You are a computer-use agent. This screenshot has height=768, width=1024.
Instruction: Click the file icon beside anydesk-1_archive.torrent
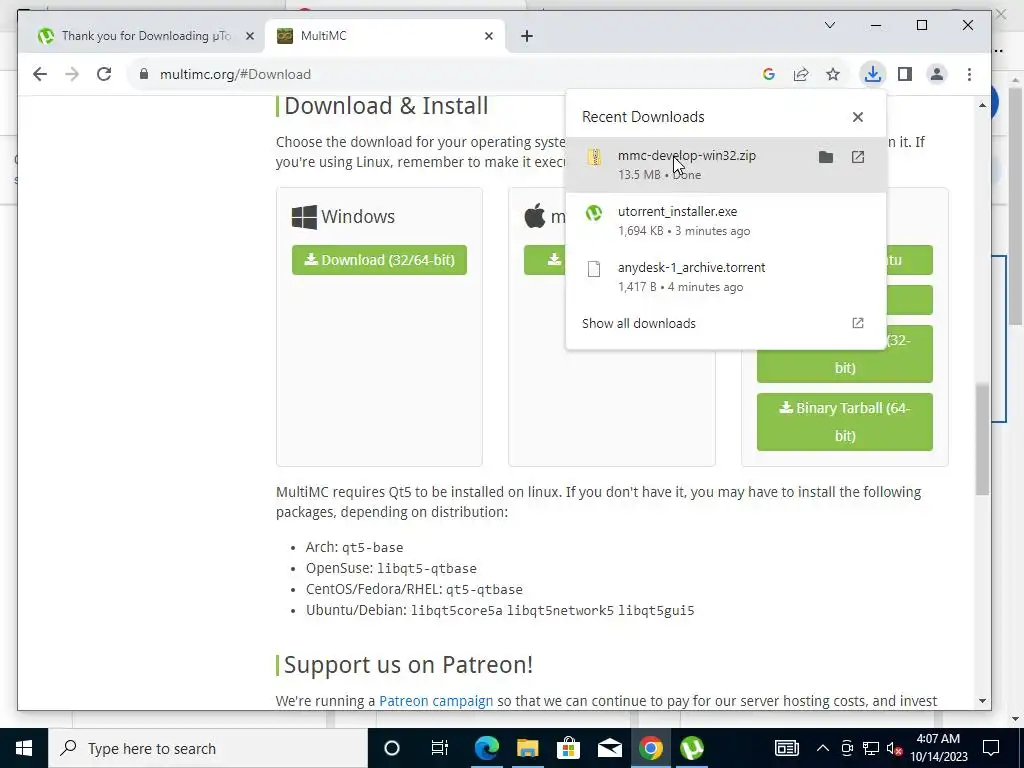[594, 269]
